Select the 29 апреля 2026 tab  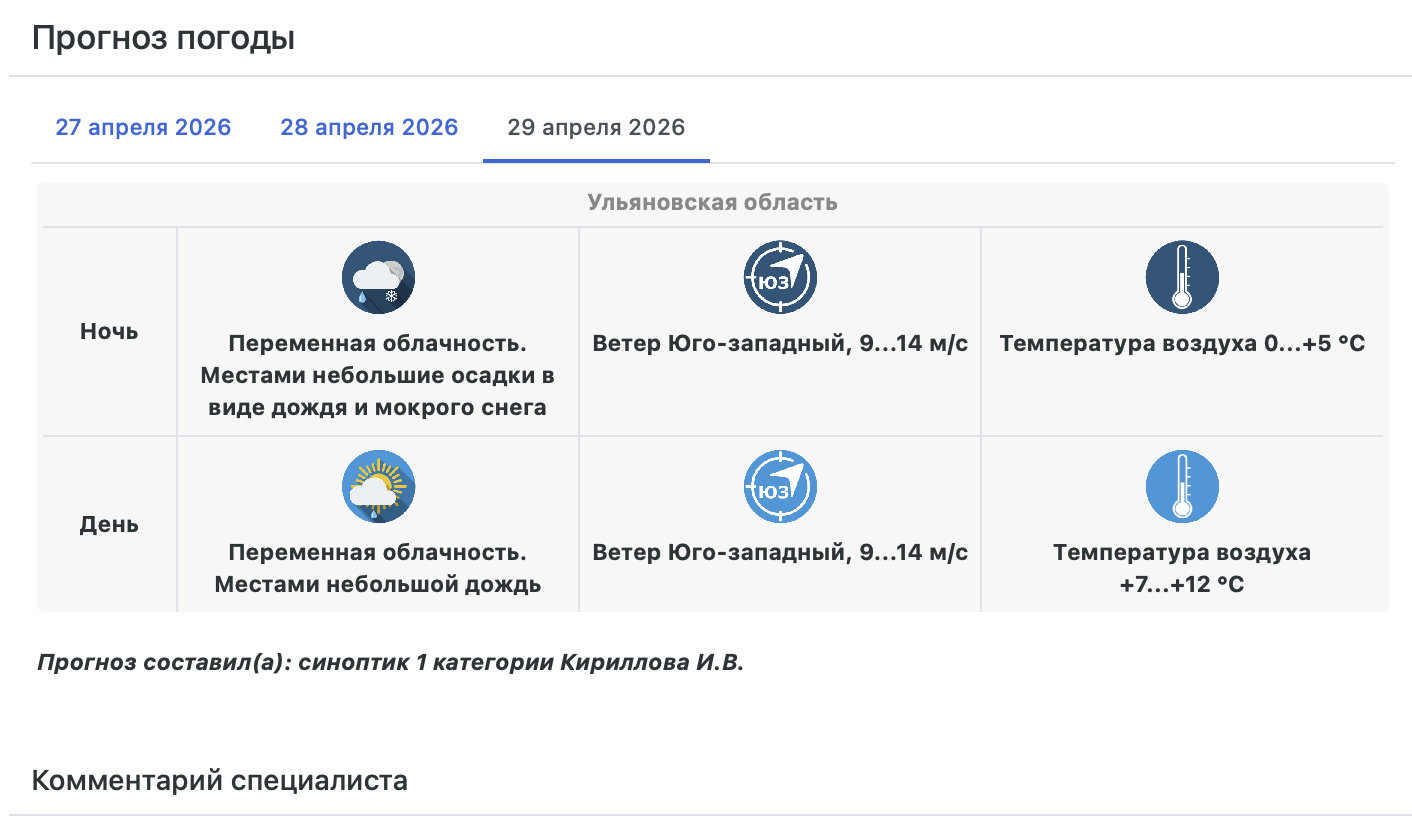click(596, 128)
